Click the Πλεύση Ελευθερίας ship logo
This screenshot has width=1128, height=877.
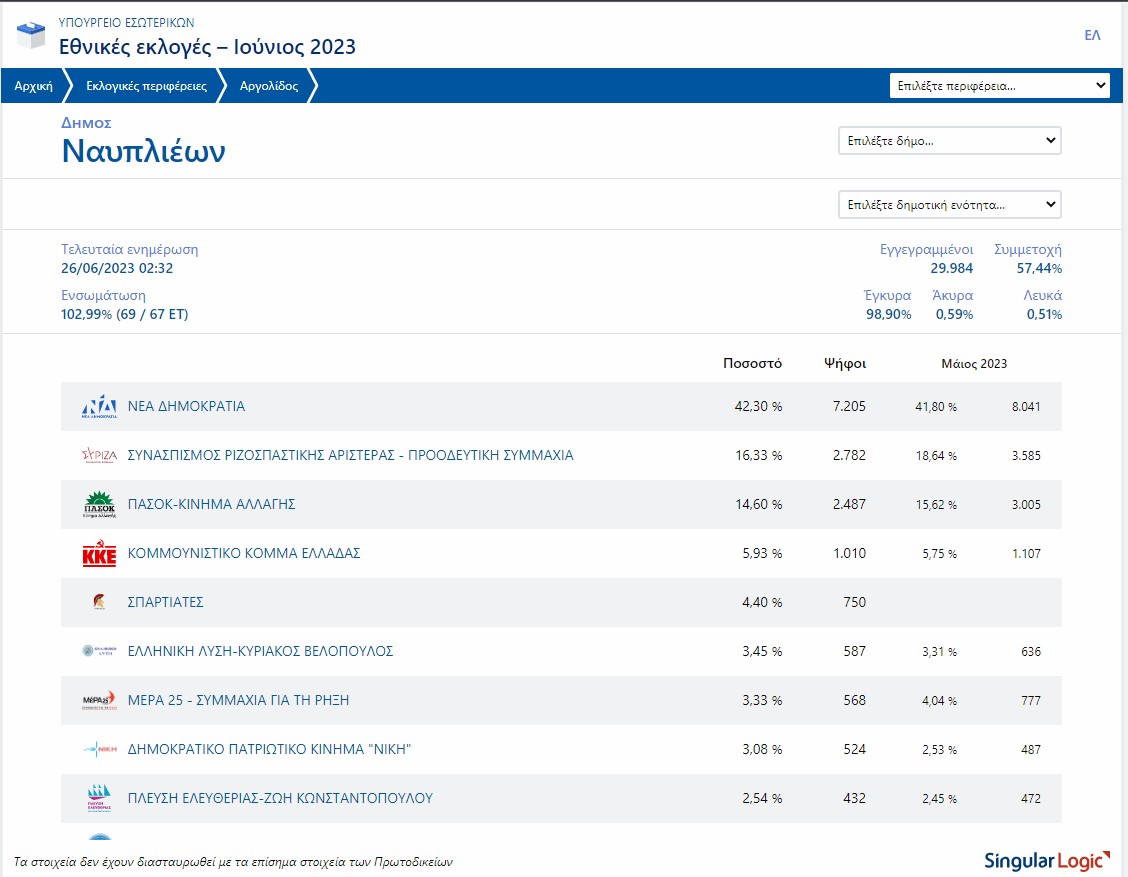pos(99,798)
